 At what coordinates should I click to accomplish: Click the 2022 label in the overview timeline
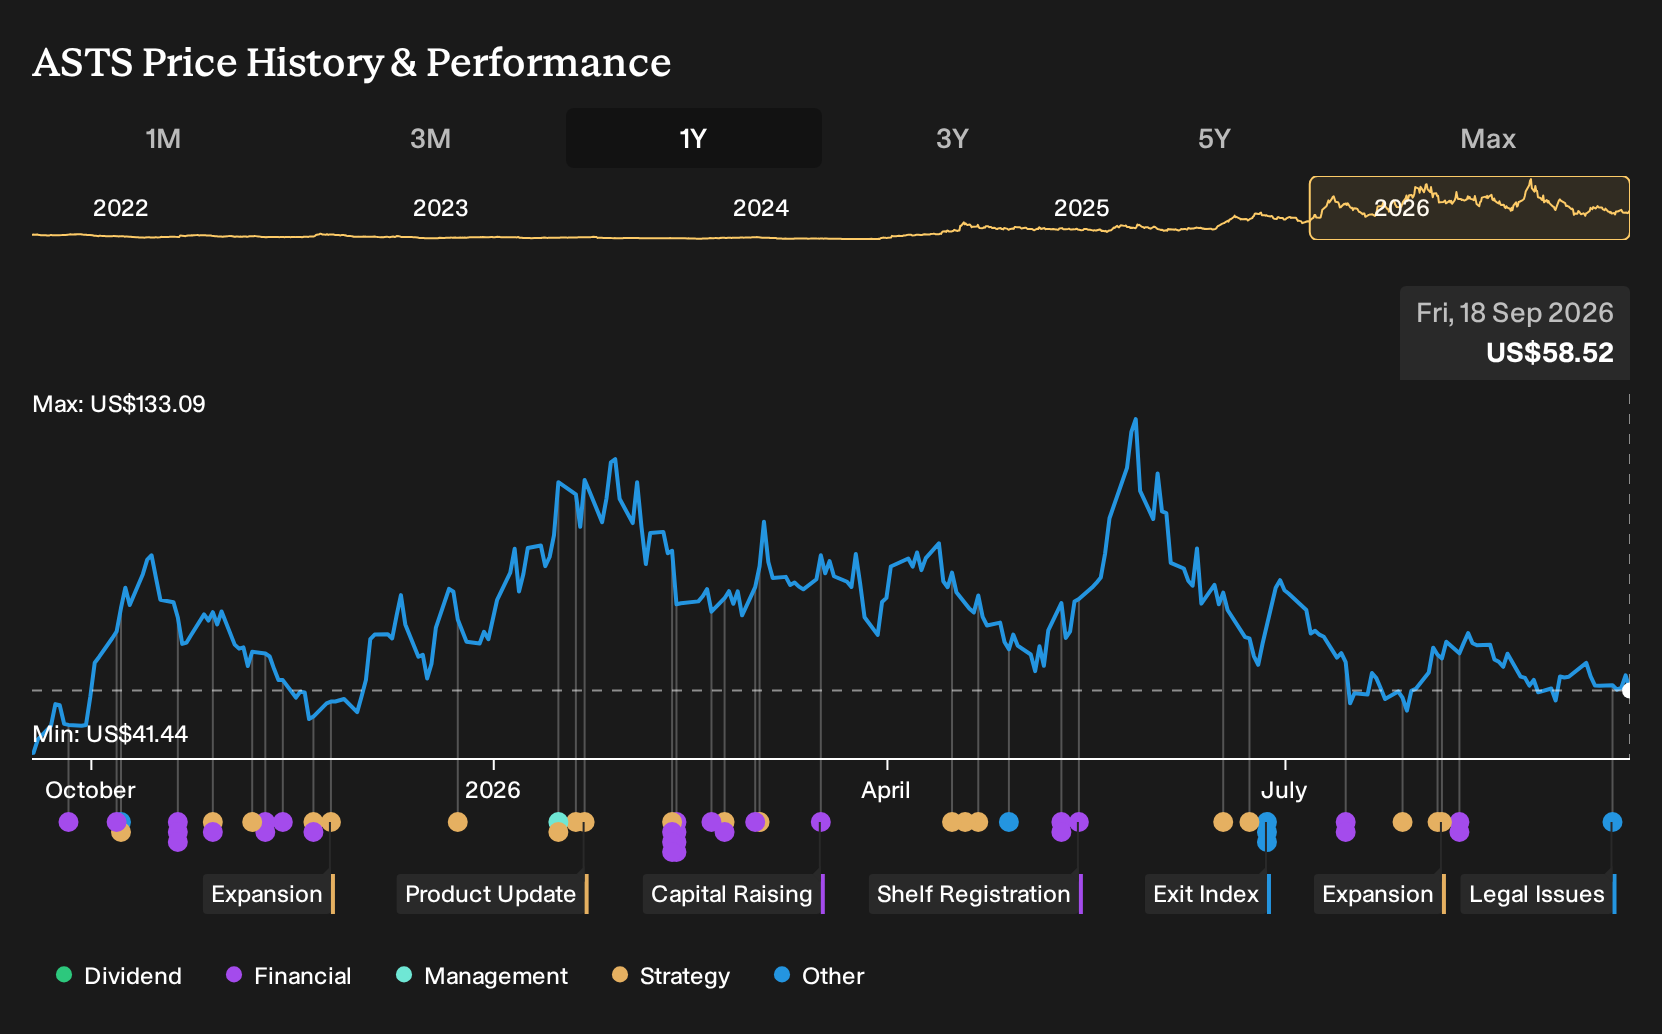coord(121,208)
